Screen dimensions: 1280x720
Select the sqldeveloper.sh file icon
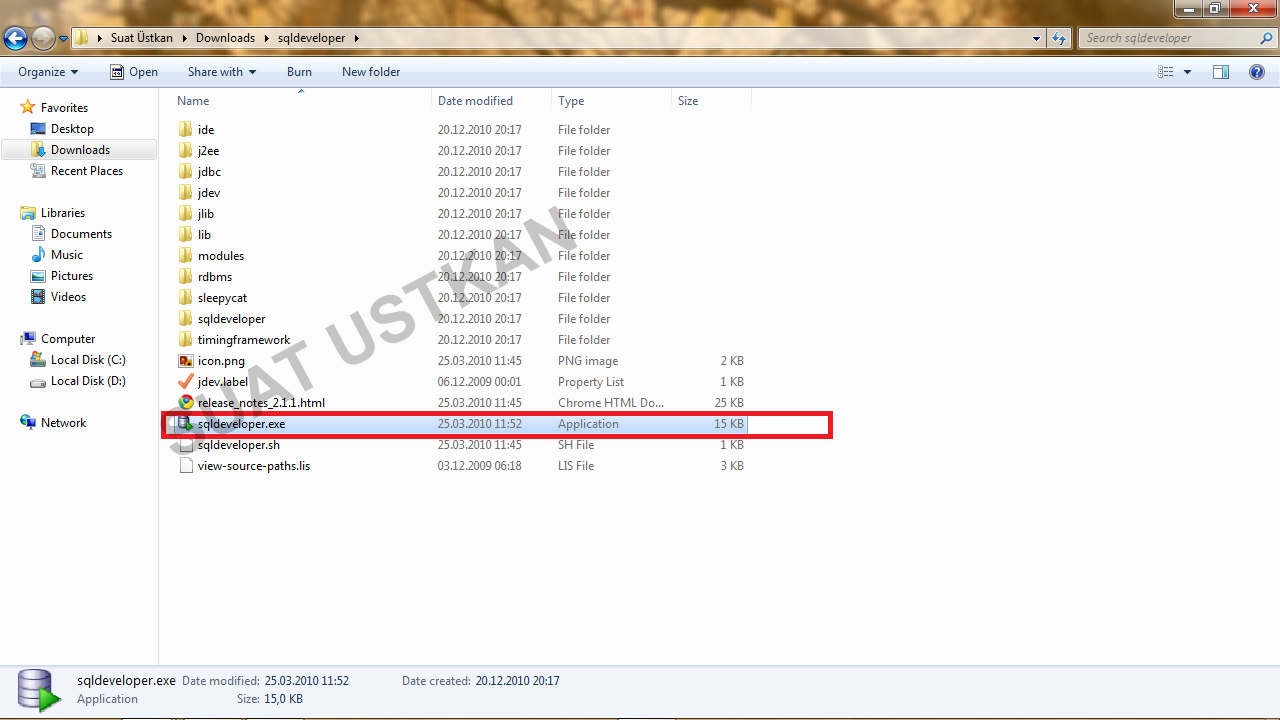click(185, 445)
